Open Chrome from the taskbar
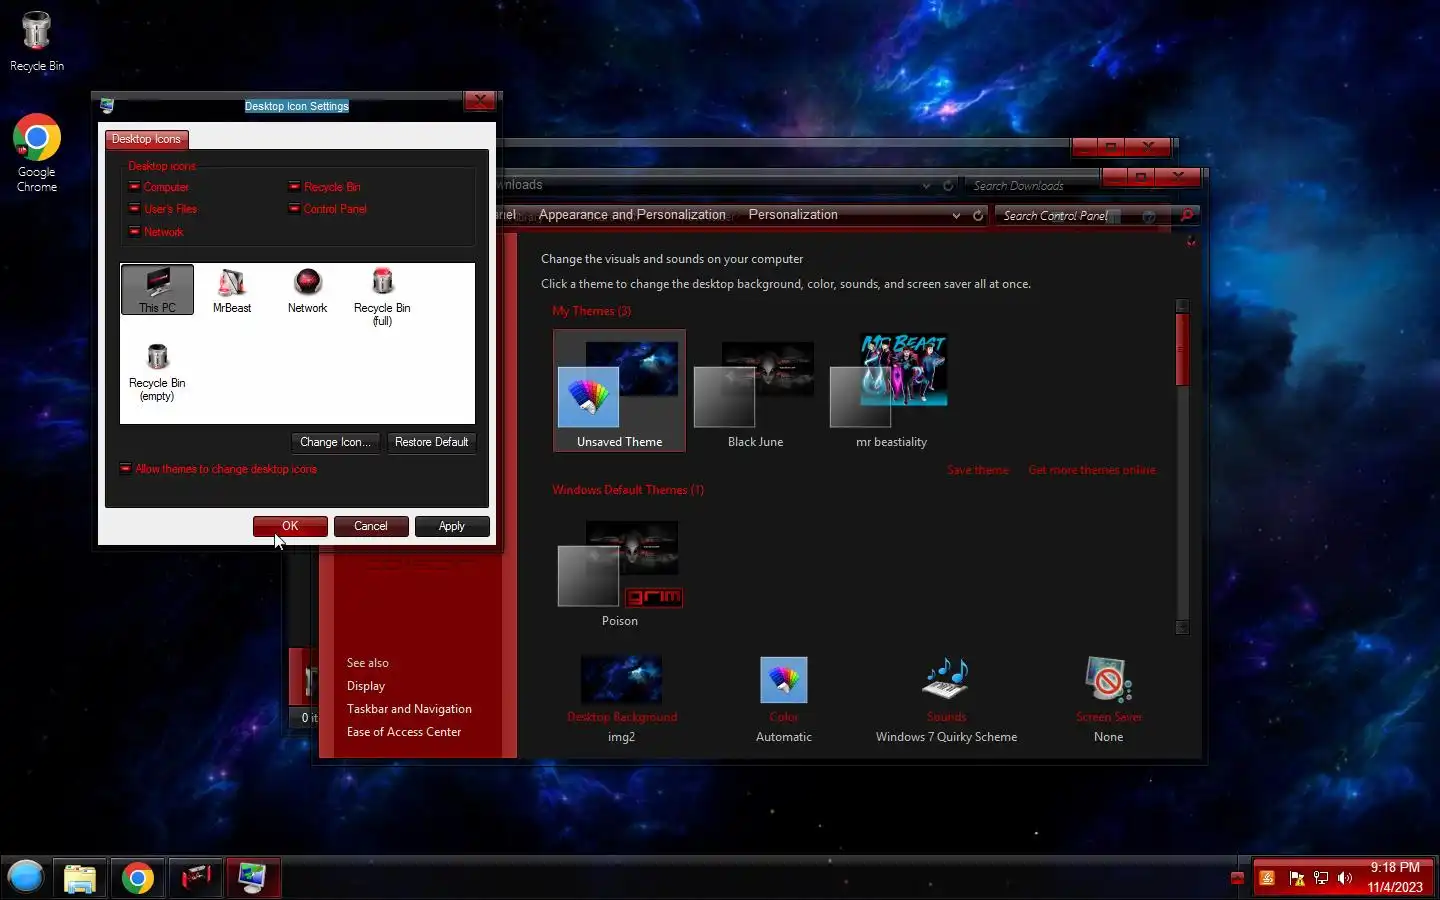 (x=138, y=878)
